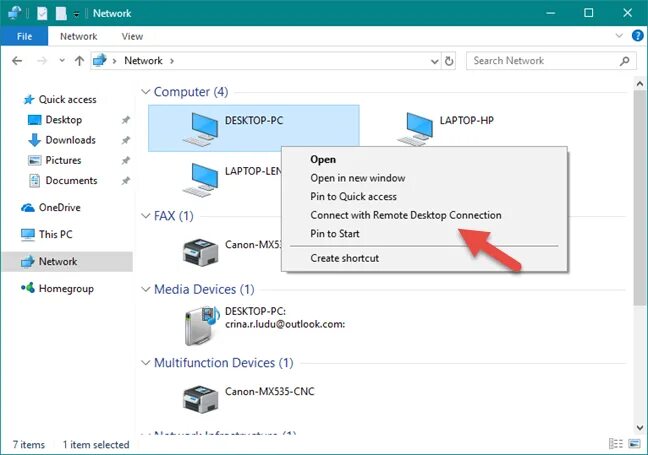This screenshot has width=648, height=455.
Task: Collapse the Media Devices (1) group
Action: tap(145, 289)
